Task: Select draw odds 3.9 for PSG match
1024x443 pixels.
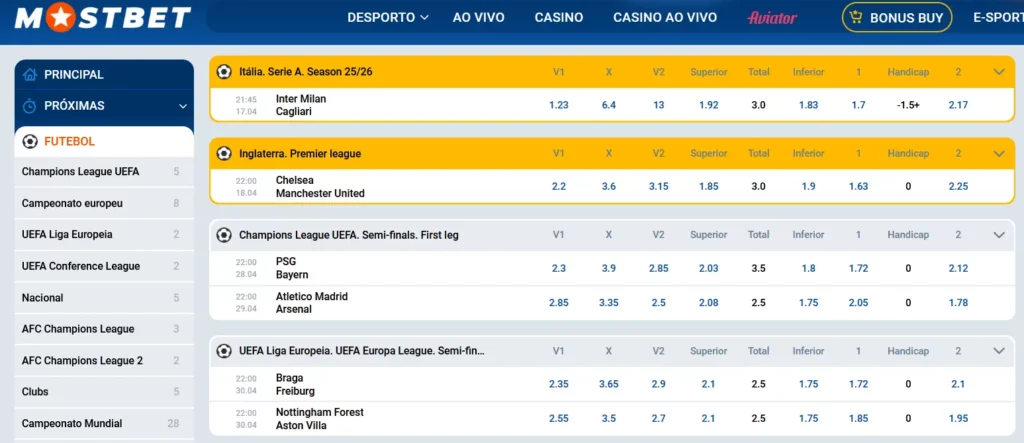Action: (x=609, y=269)
